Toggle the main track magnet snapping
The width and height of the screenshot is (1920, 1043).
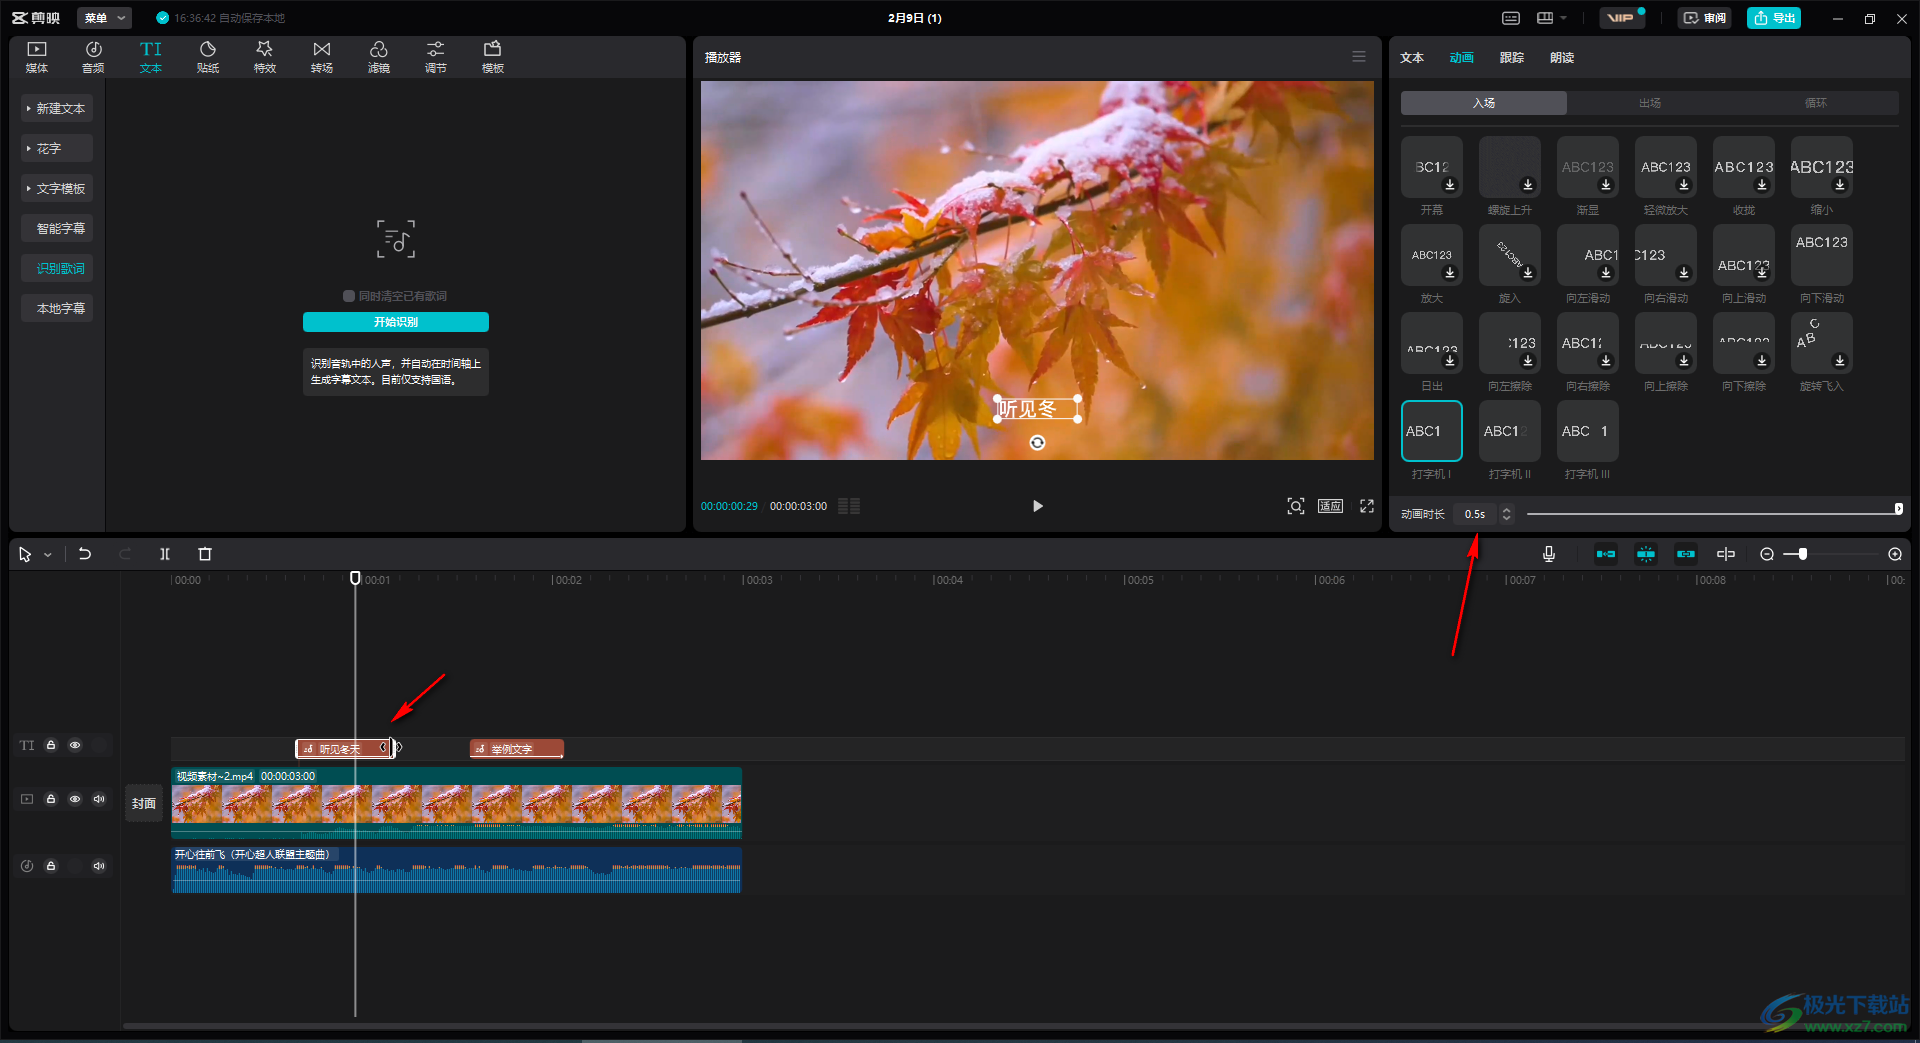coord(1606,554)
